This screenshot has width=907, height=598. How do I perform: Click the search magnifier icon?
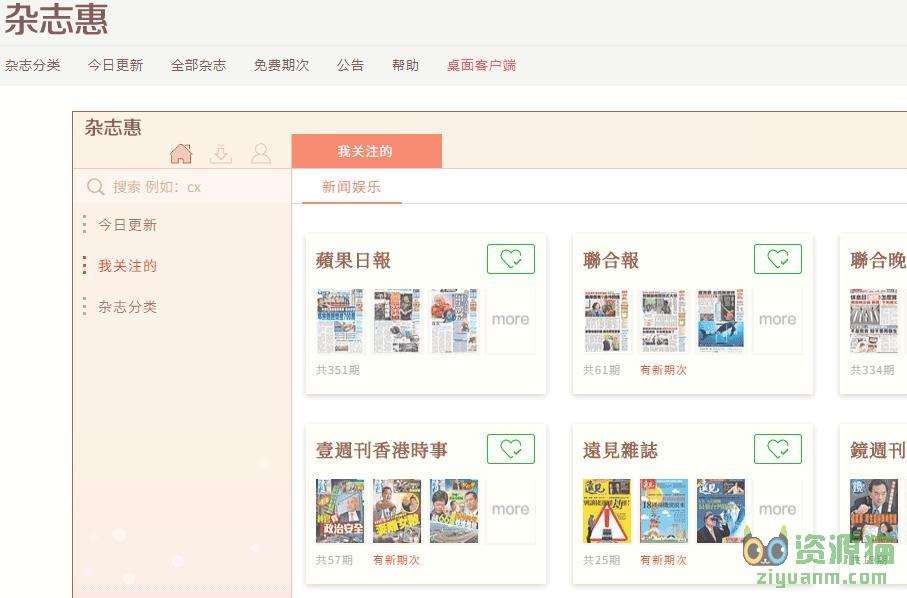click(x=95, y=187)
